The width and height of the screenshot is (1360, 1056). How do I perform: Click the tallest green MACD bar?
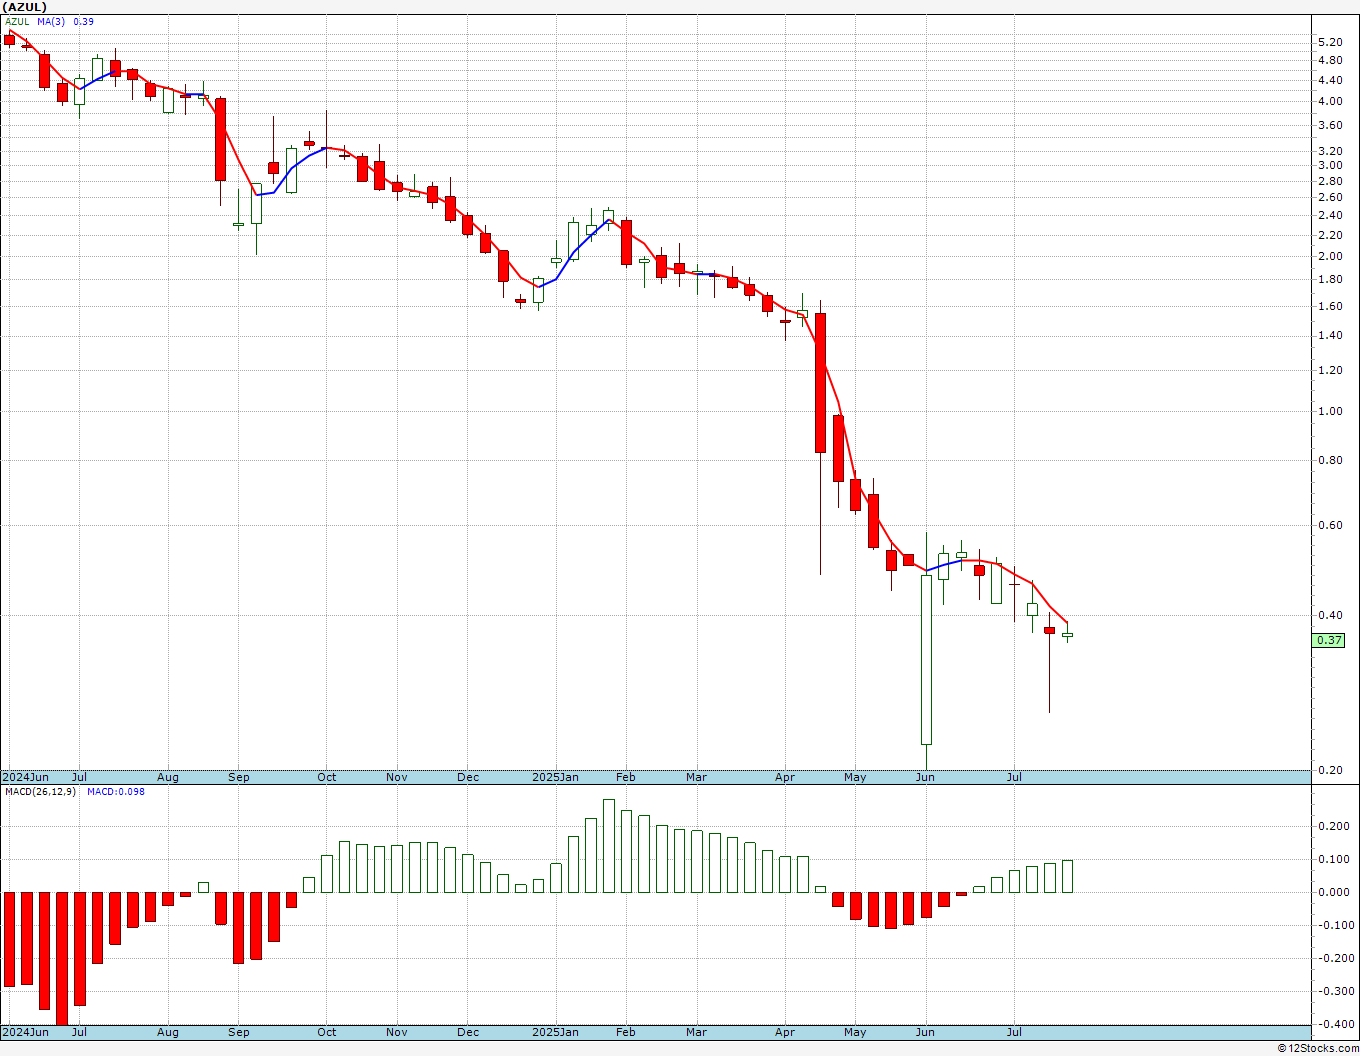pos(609,846)
